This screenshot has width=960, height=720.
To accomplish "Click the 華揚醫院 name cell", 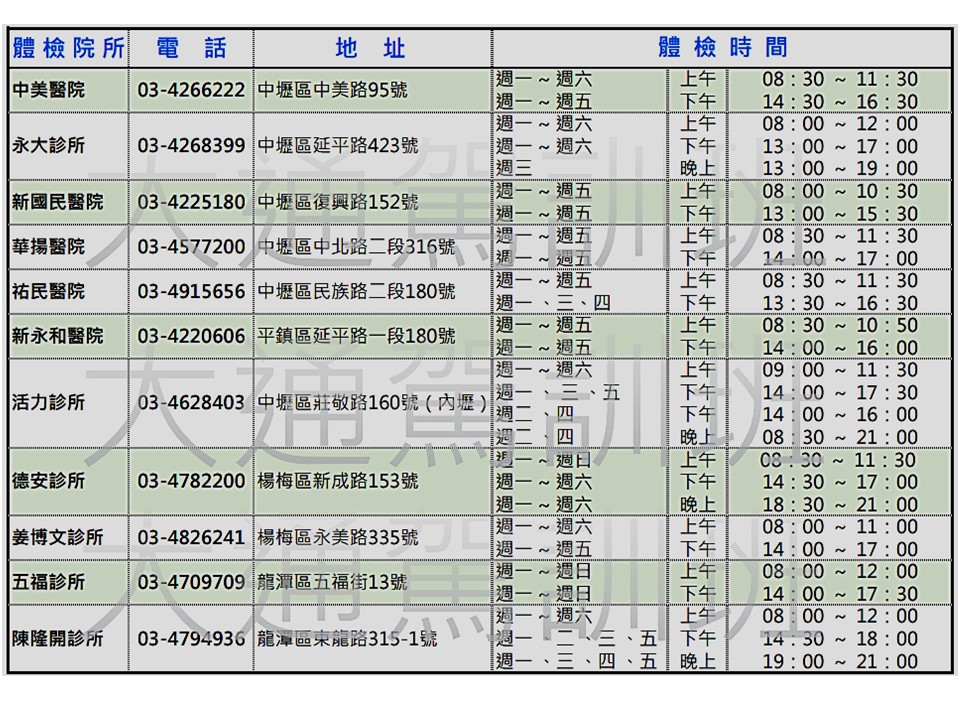I will point(49,247).
